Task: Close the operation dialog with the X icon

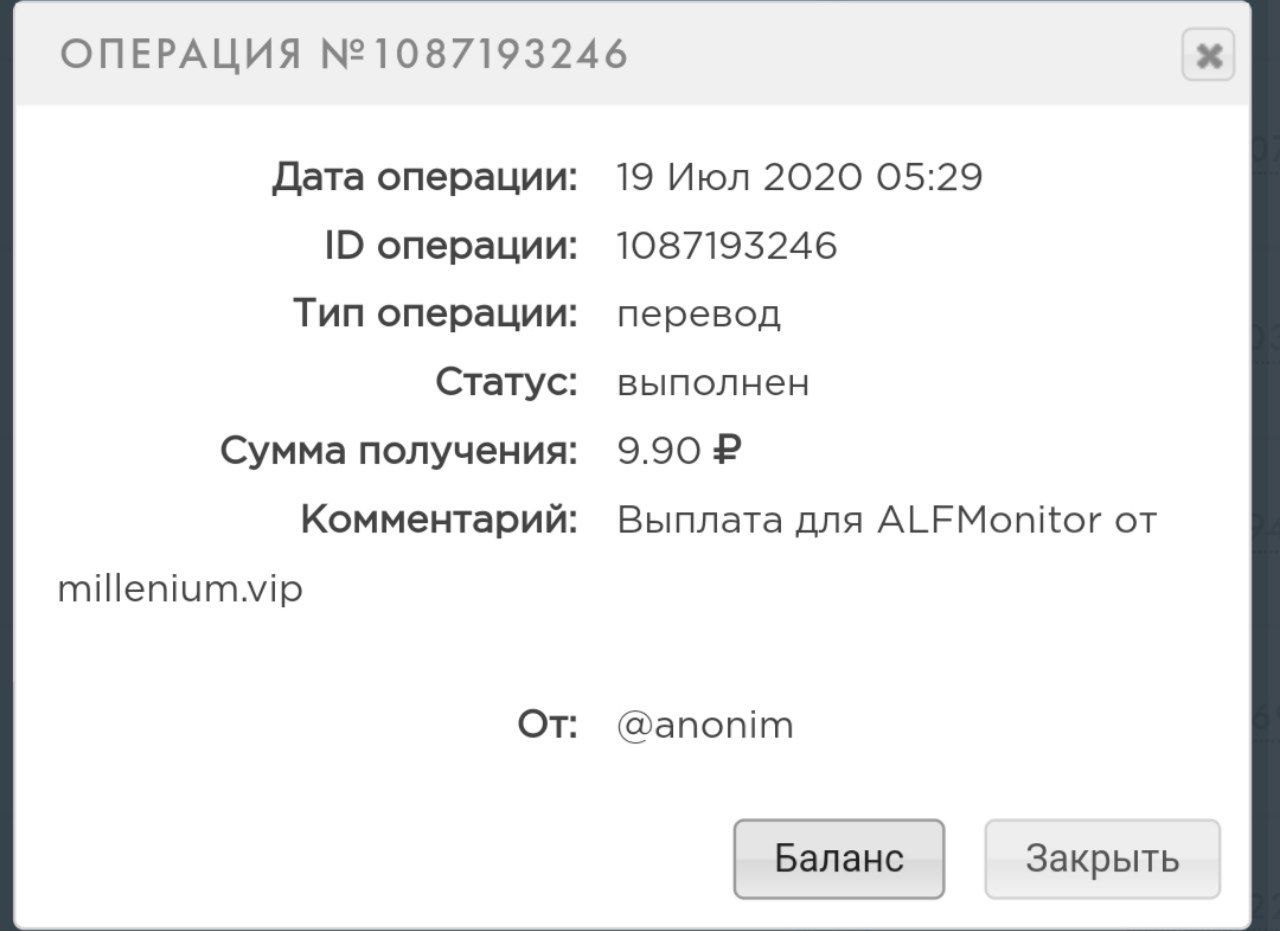Action: (1208, 56)
